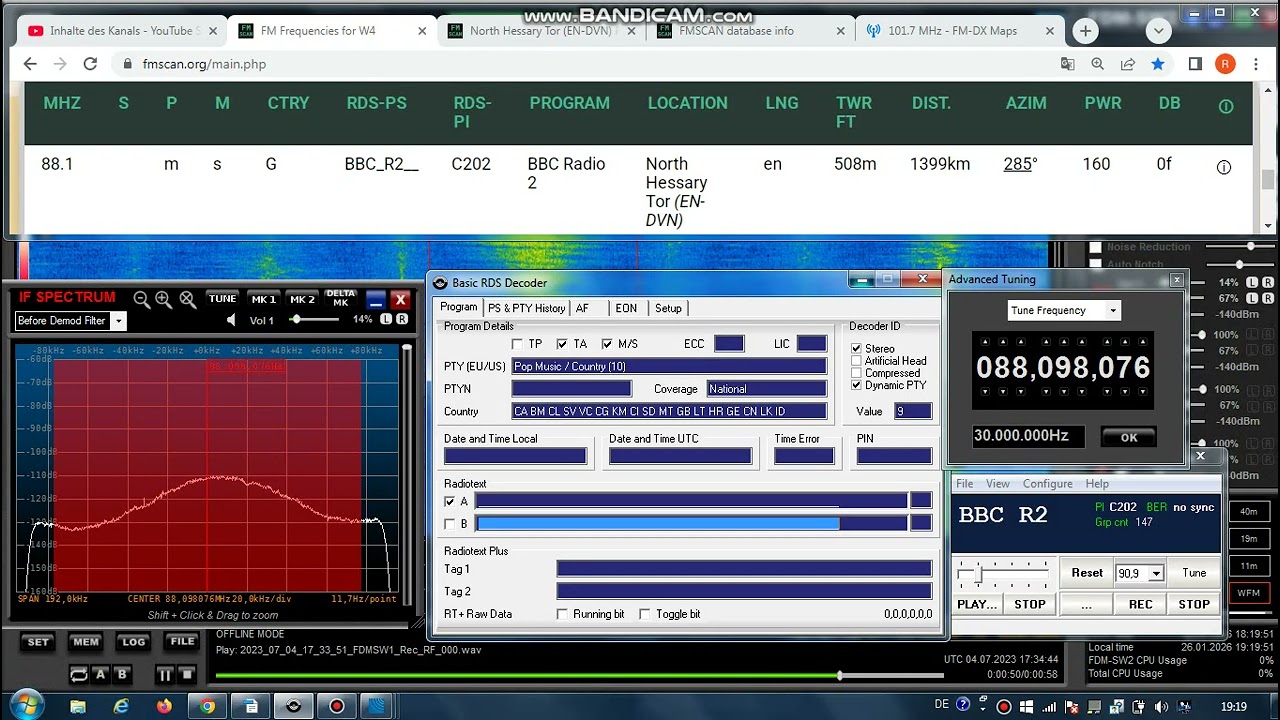Open the Before Demod Filter dropdown

click(118, 321)
